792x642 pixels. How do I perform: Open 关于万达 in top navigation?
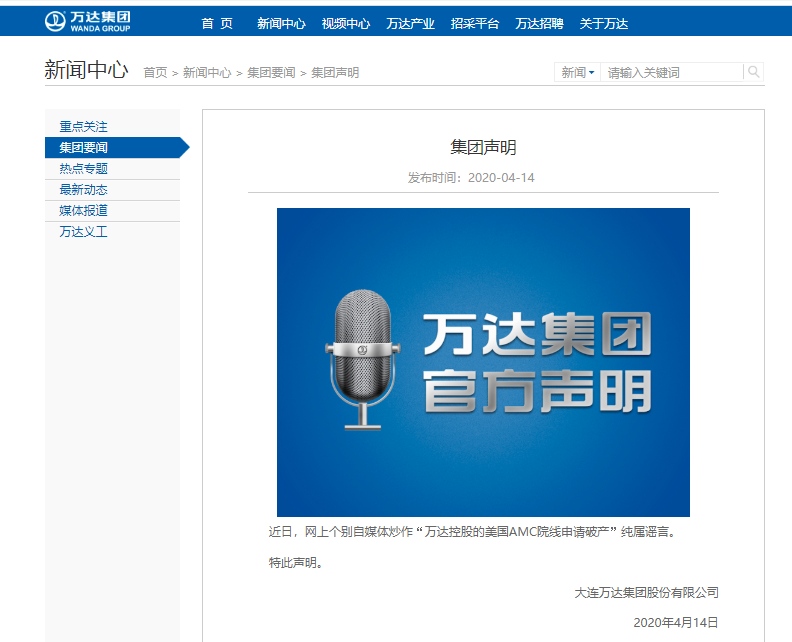tap(604, 24)
